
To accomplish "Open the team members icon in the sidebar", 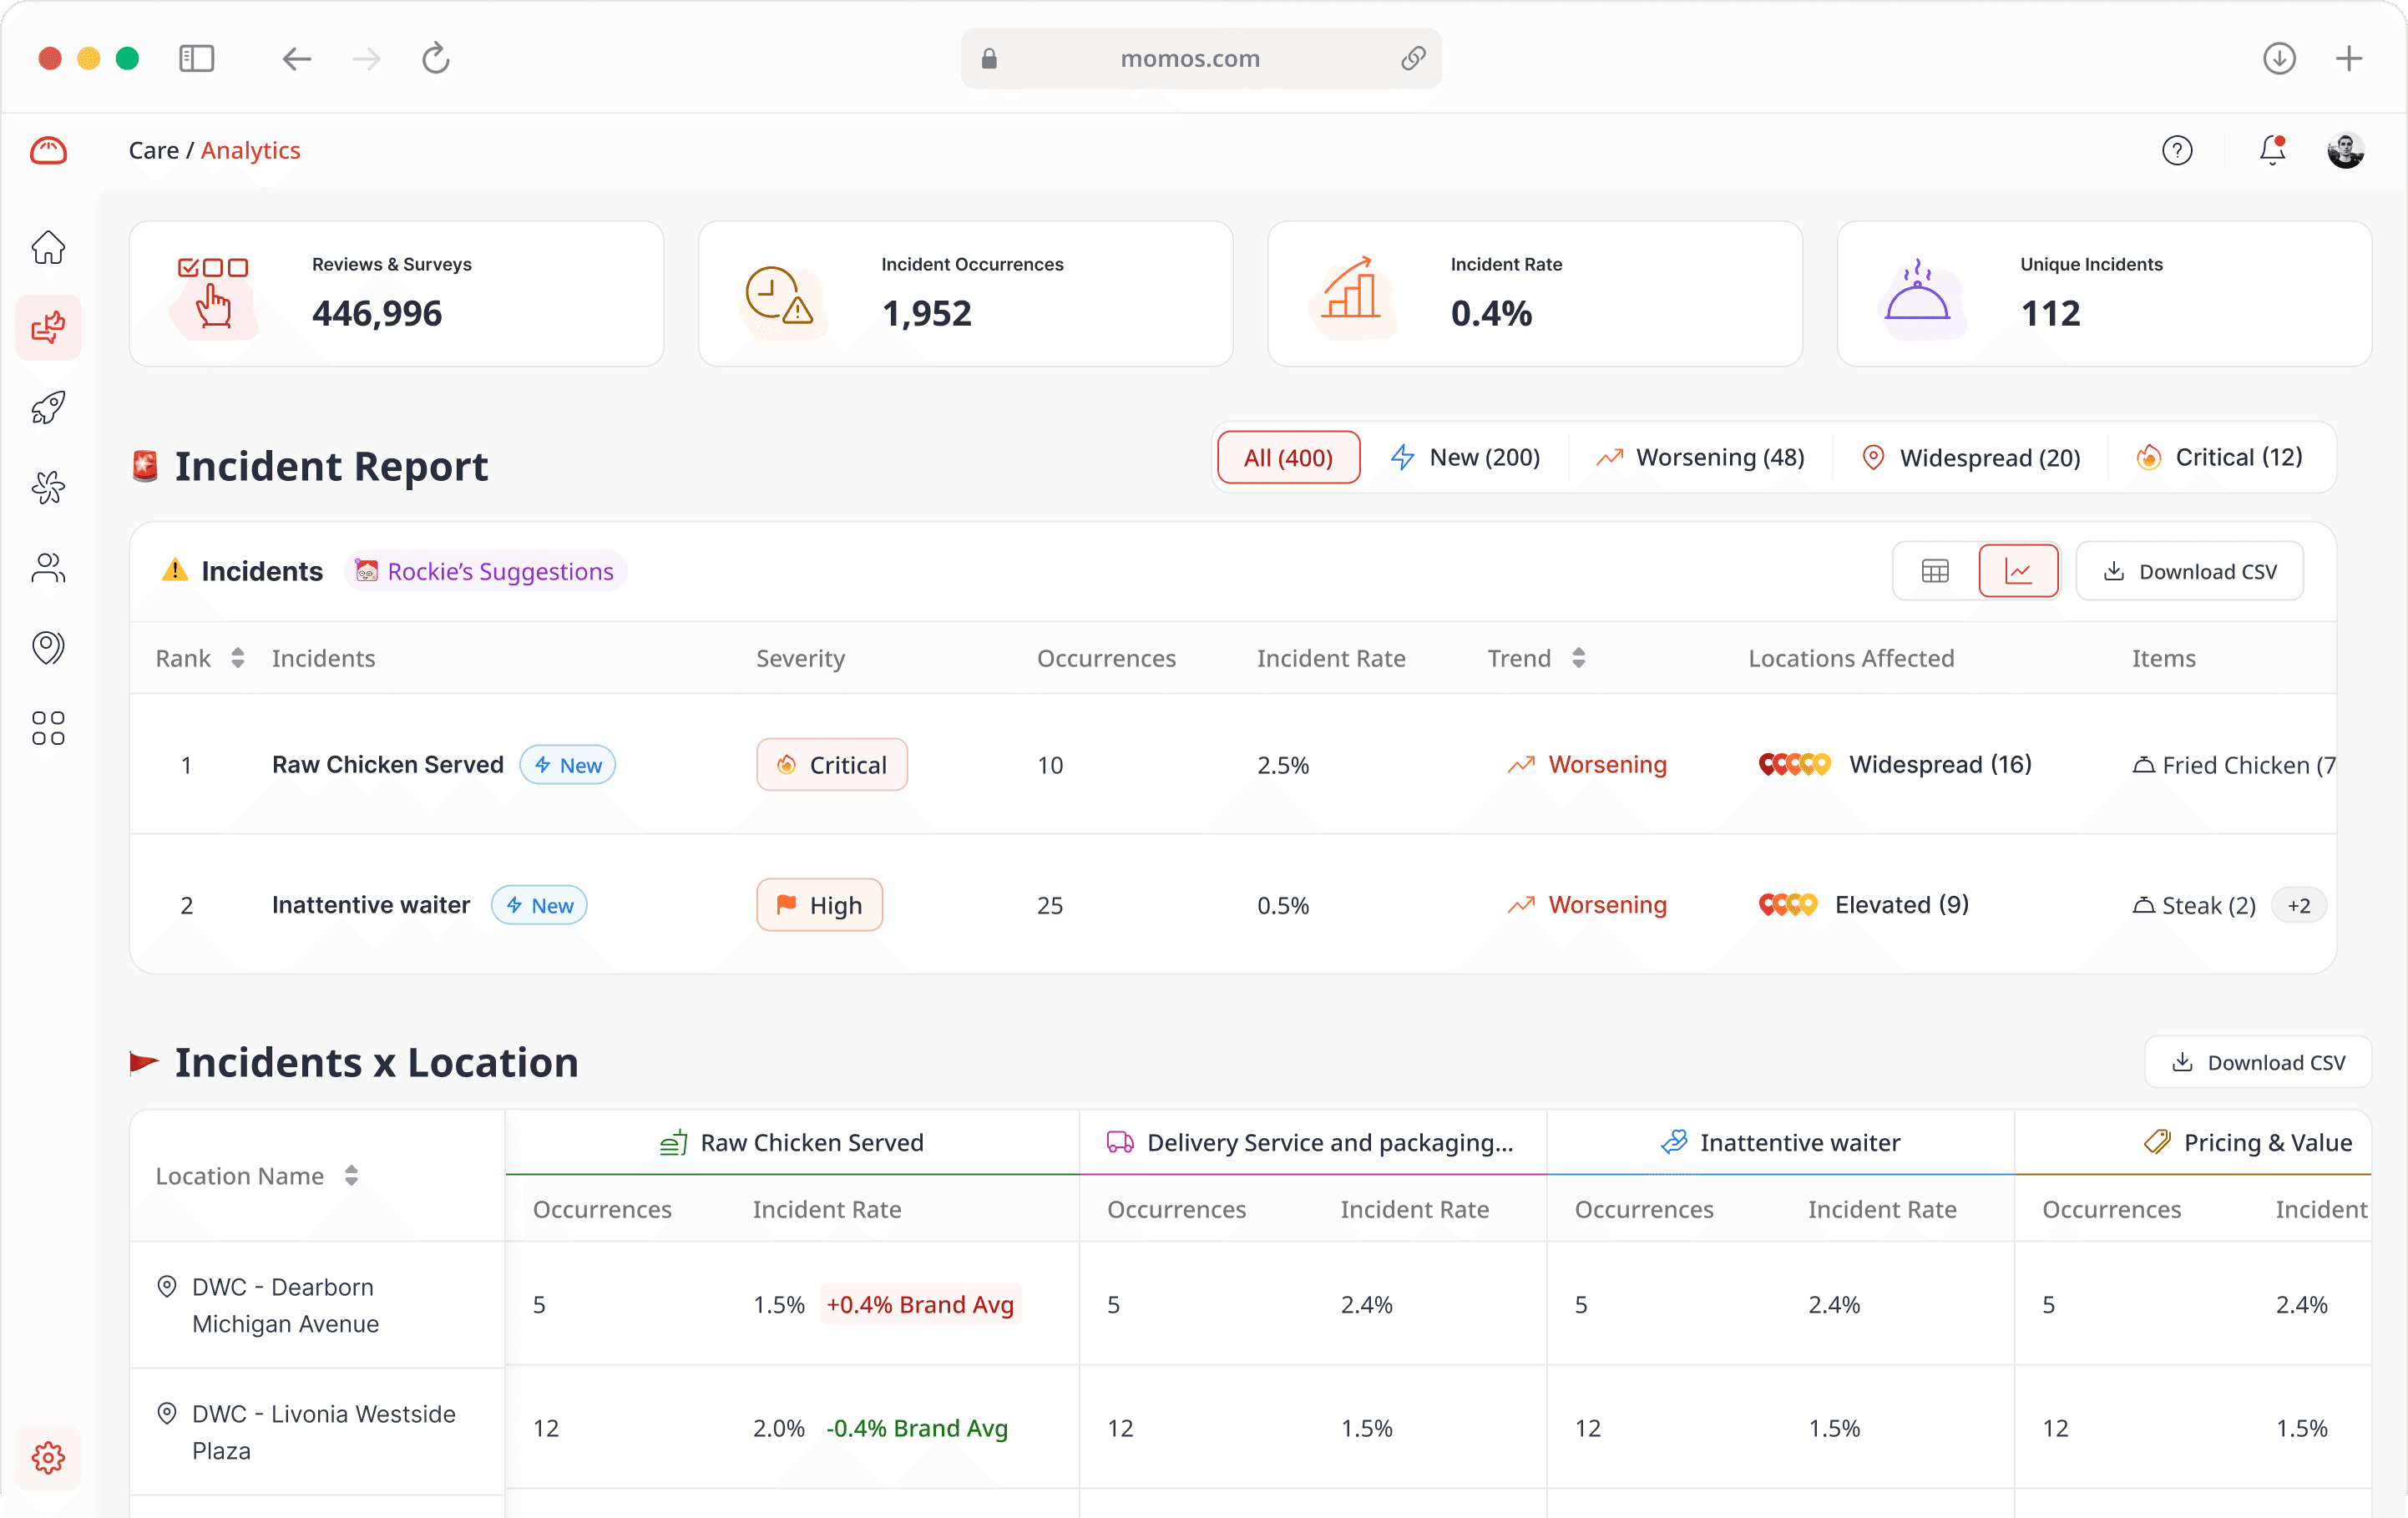I will (47, 568).
